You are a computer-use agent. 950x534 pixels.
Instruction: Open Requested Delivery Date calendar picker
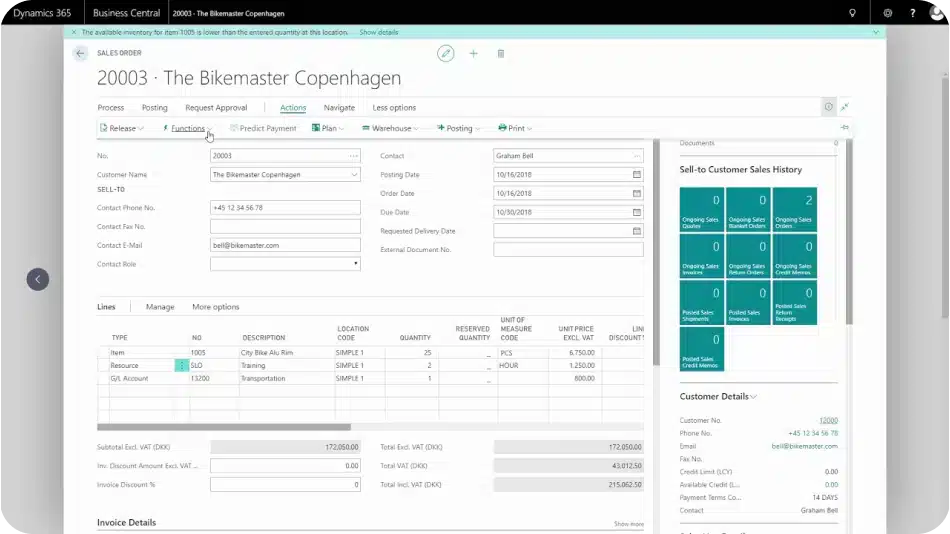(x=637, y=231)
